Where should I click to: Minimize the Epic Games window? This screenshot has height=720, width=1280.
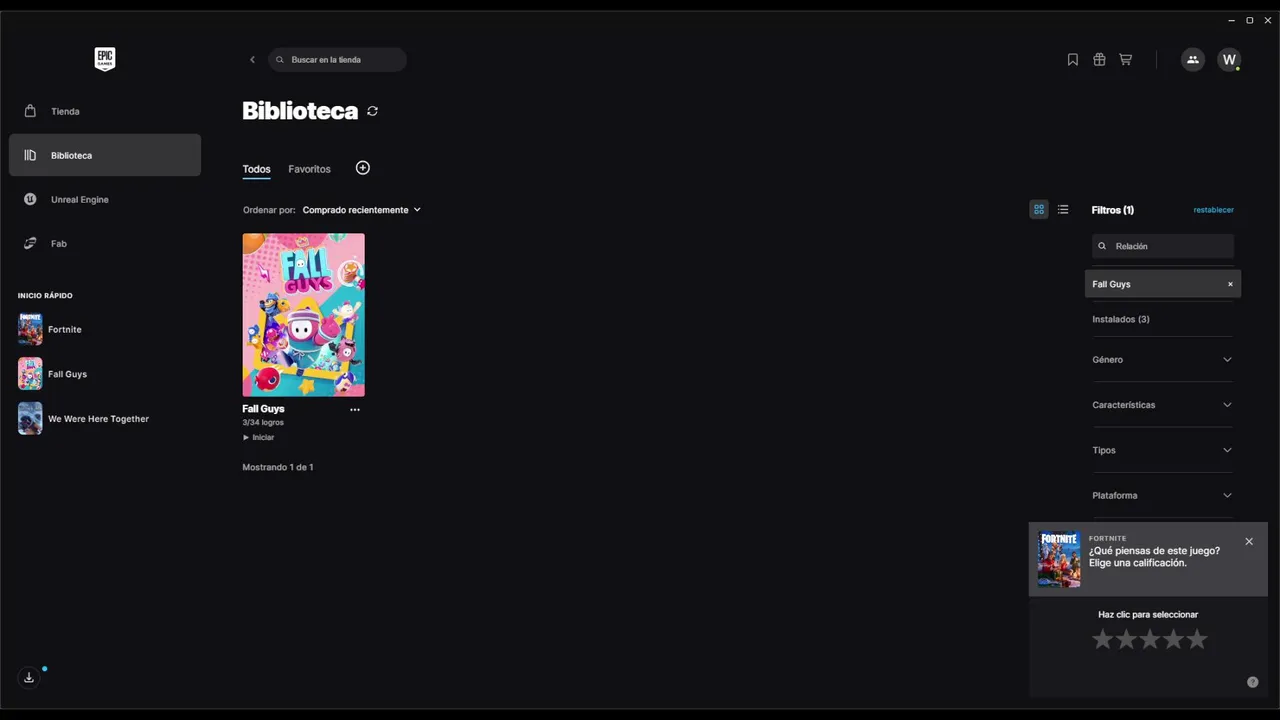click(1231, 20)
